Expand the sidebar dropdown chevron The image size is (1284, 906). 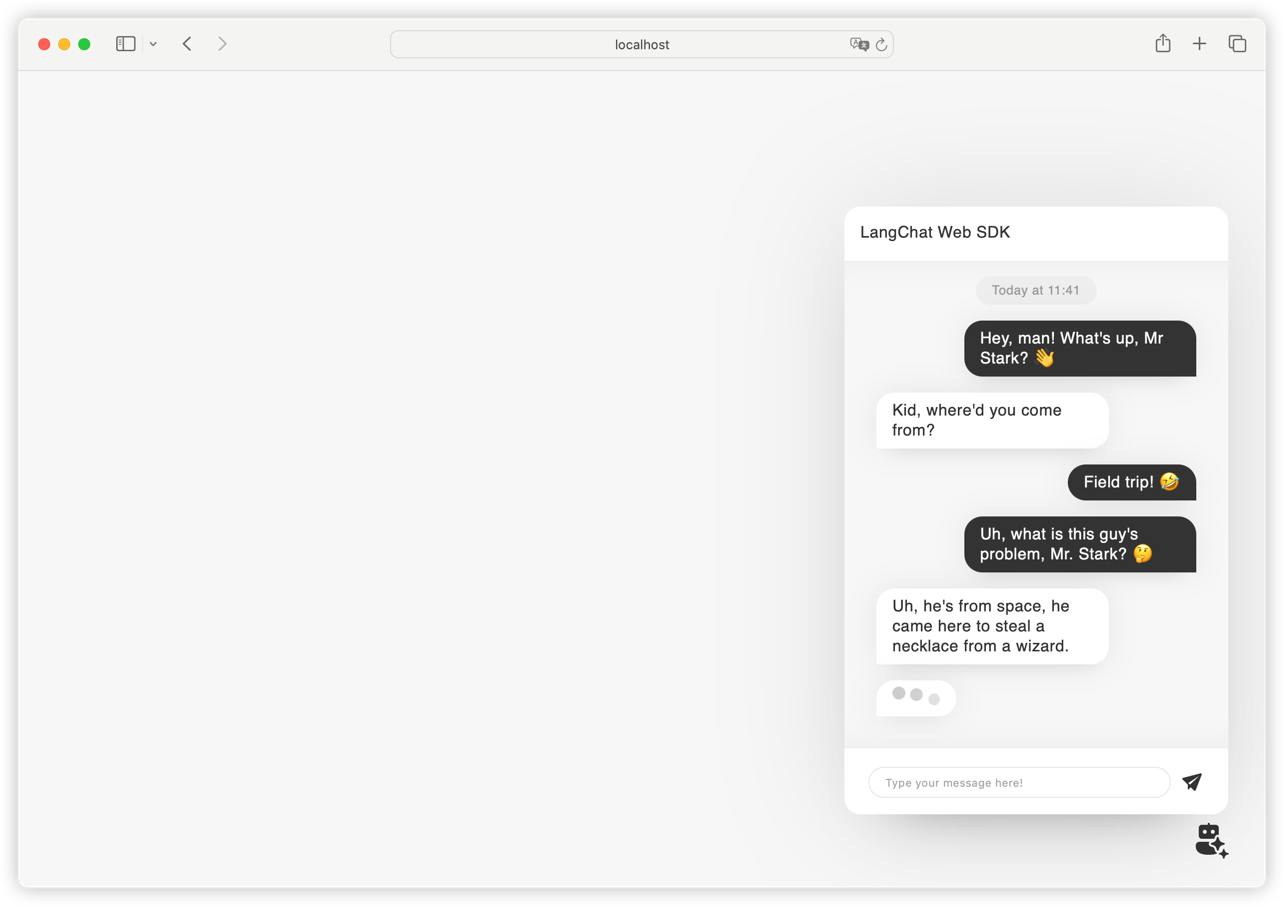coord(153,44)
